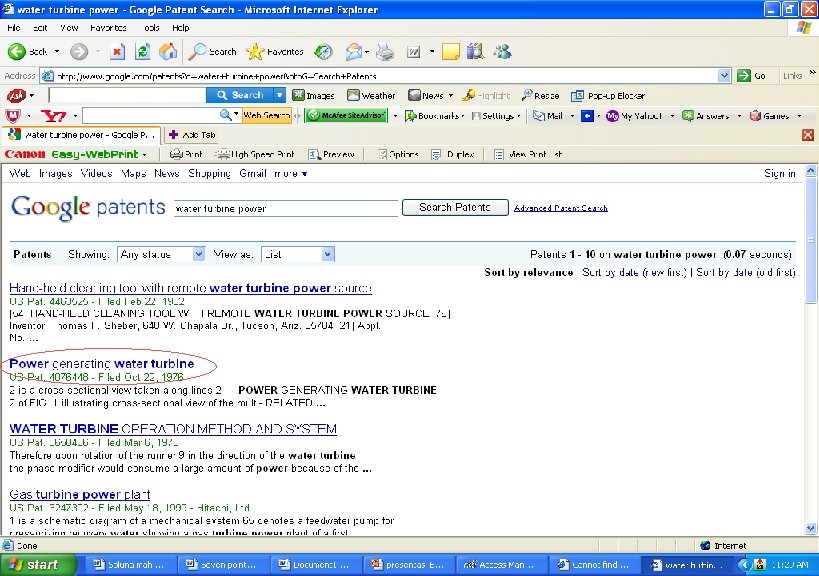Screen dimensions: 819x576
Task: Click the Forward arrow button
Action: (79, 51)
